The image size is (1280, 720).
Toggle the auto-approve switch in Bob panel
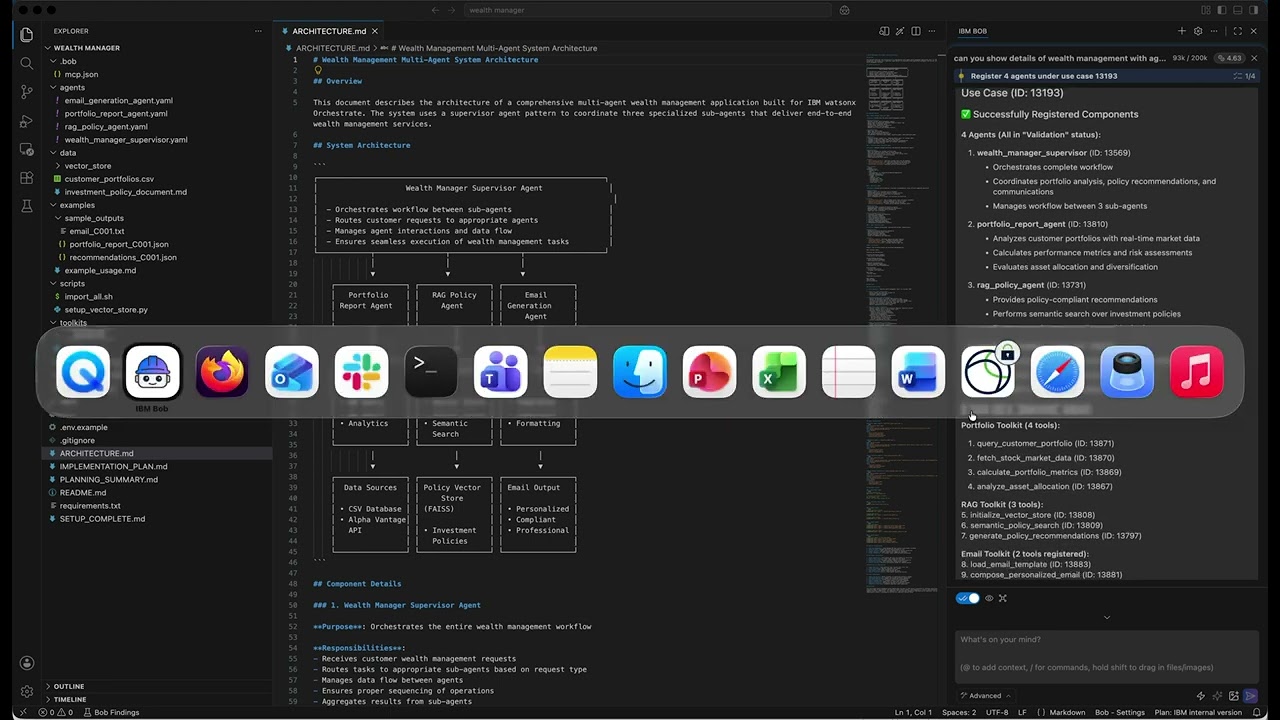click(967, 598)
